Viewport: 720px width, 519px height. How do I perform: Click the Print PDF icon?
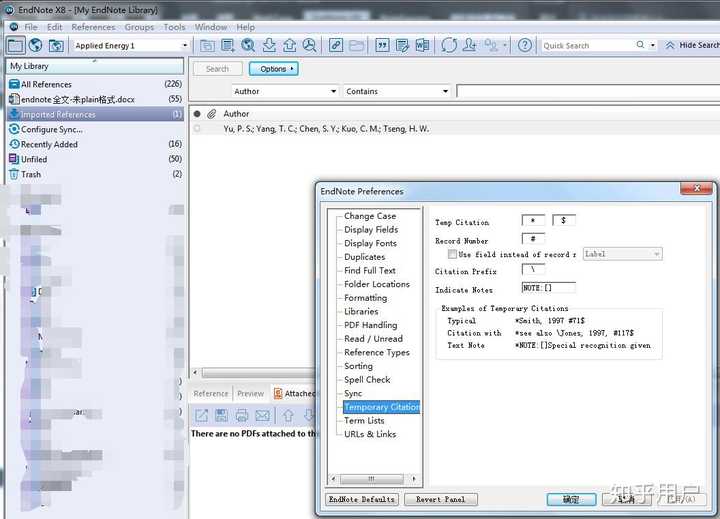point(242,416)
